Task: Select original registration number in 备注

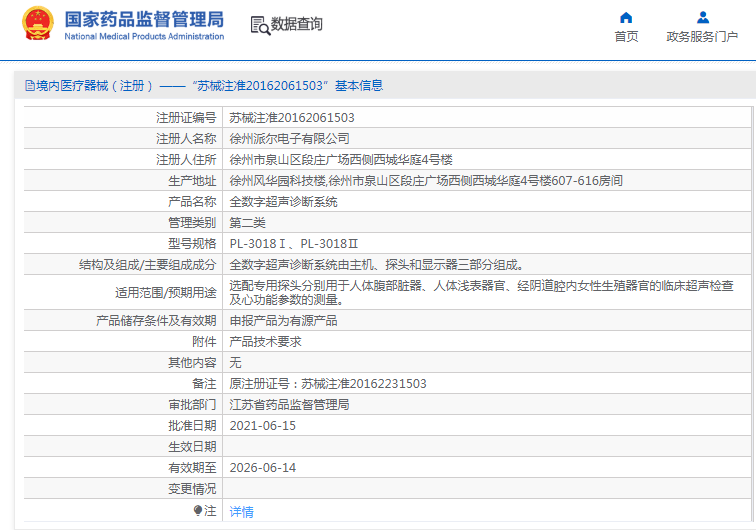Action: 328,384
